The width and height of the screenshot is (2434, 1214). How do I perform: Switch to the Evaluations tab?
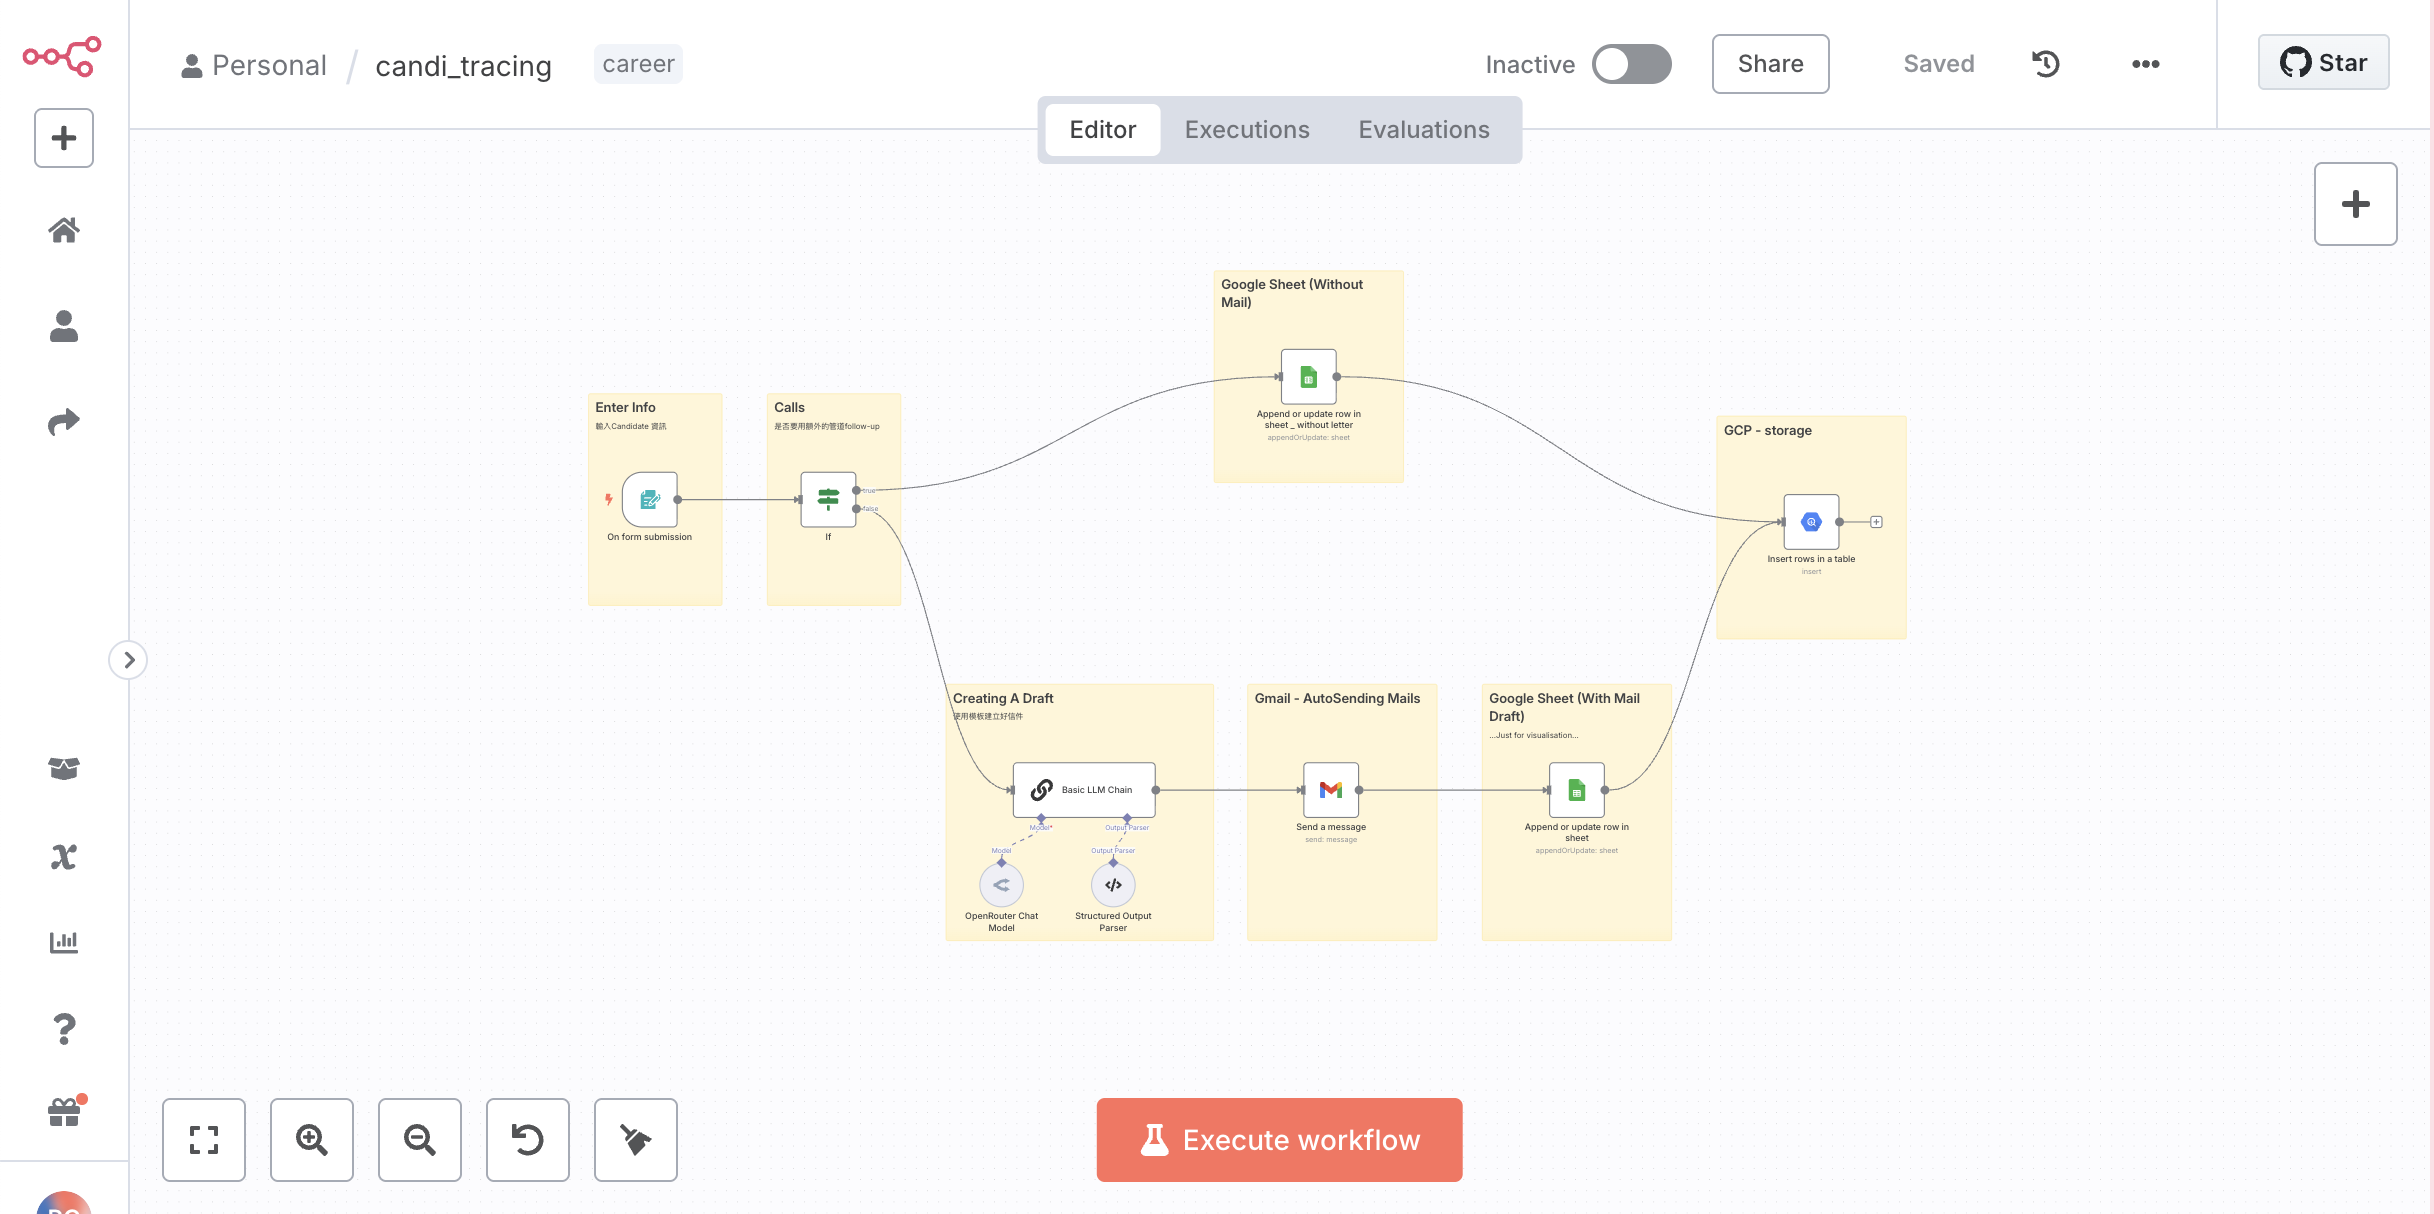(1423, 130)
